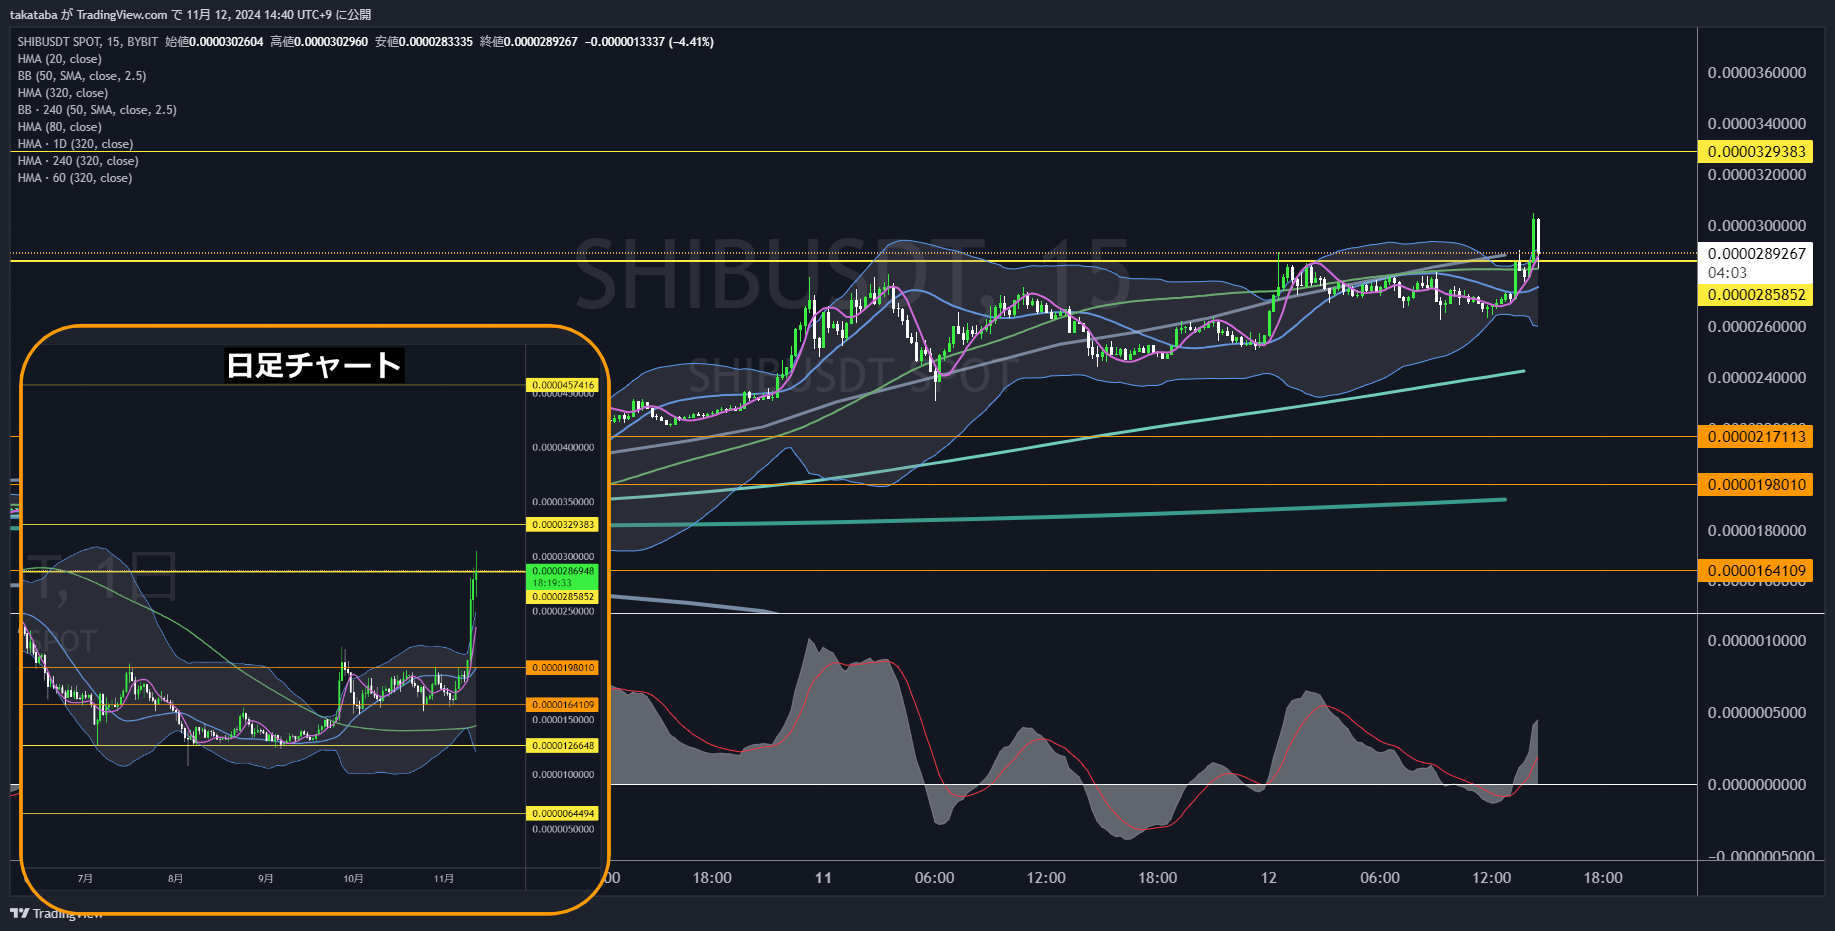This screenshot has height=931, width=1835.
Task: Click the 0.0000240000 price axis tick
Action: [1756, 378]
